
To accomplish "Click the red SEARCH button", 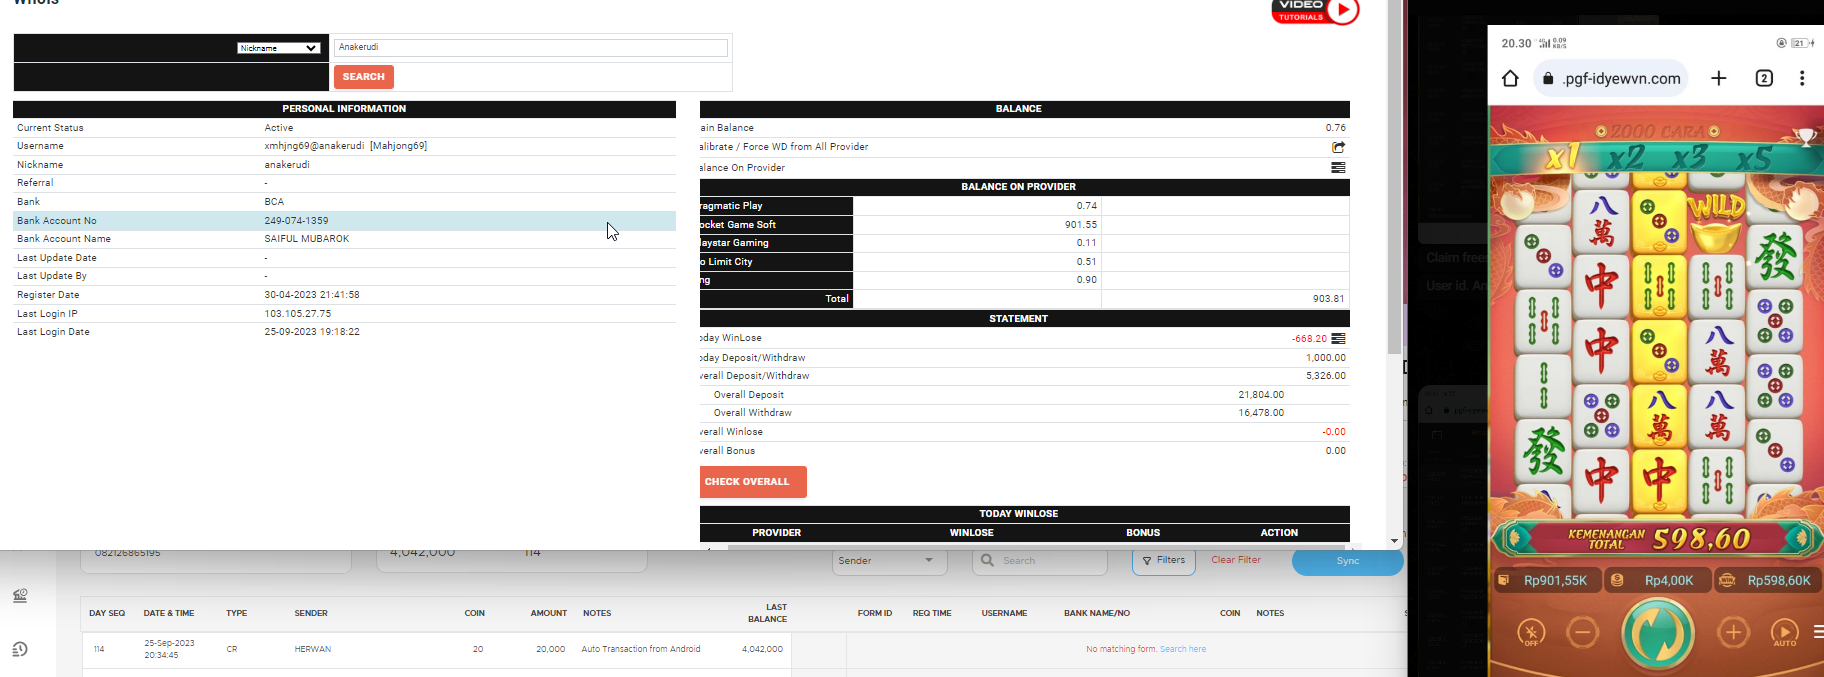I will point(363,77).
